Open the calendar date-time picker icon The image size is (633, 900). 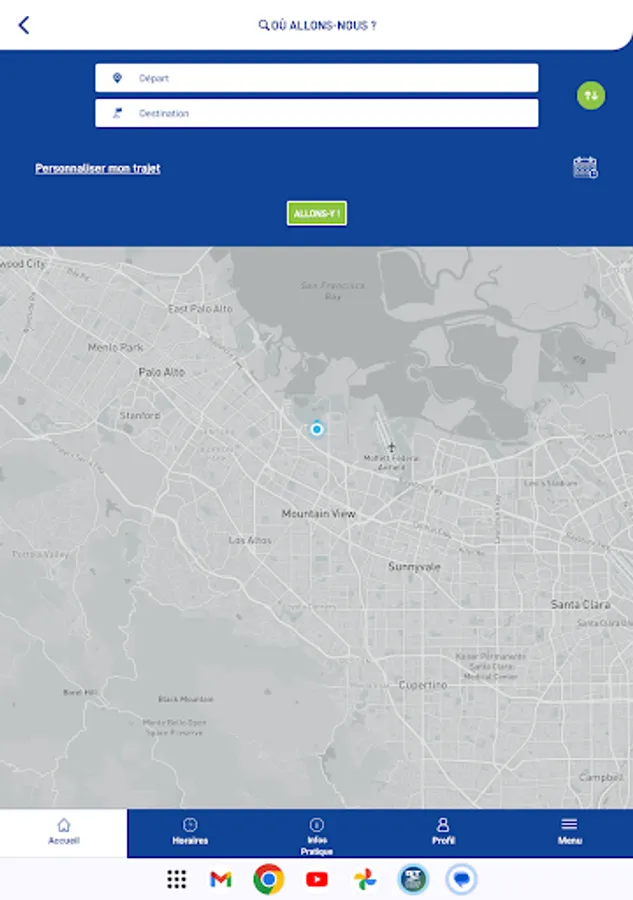[585, 168]
